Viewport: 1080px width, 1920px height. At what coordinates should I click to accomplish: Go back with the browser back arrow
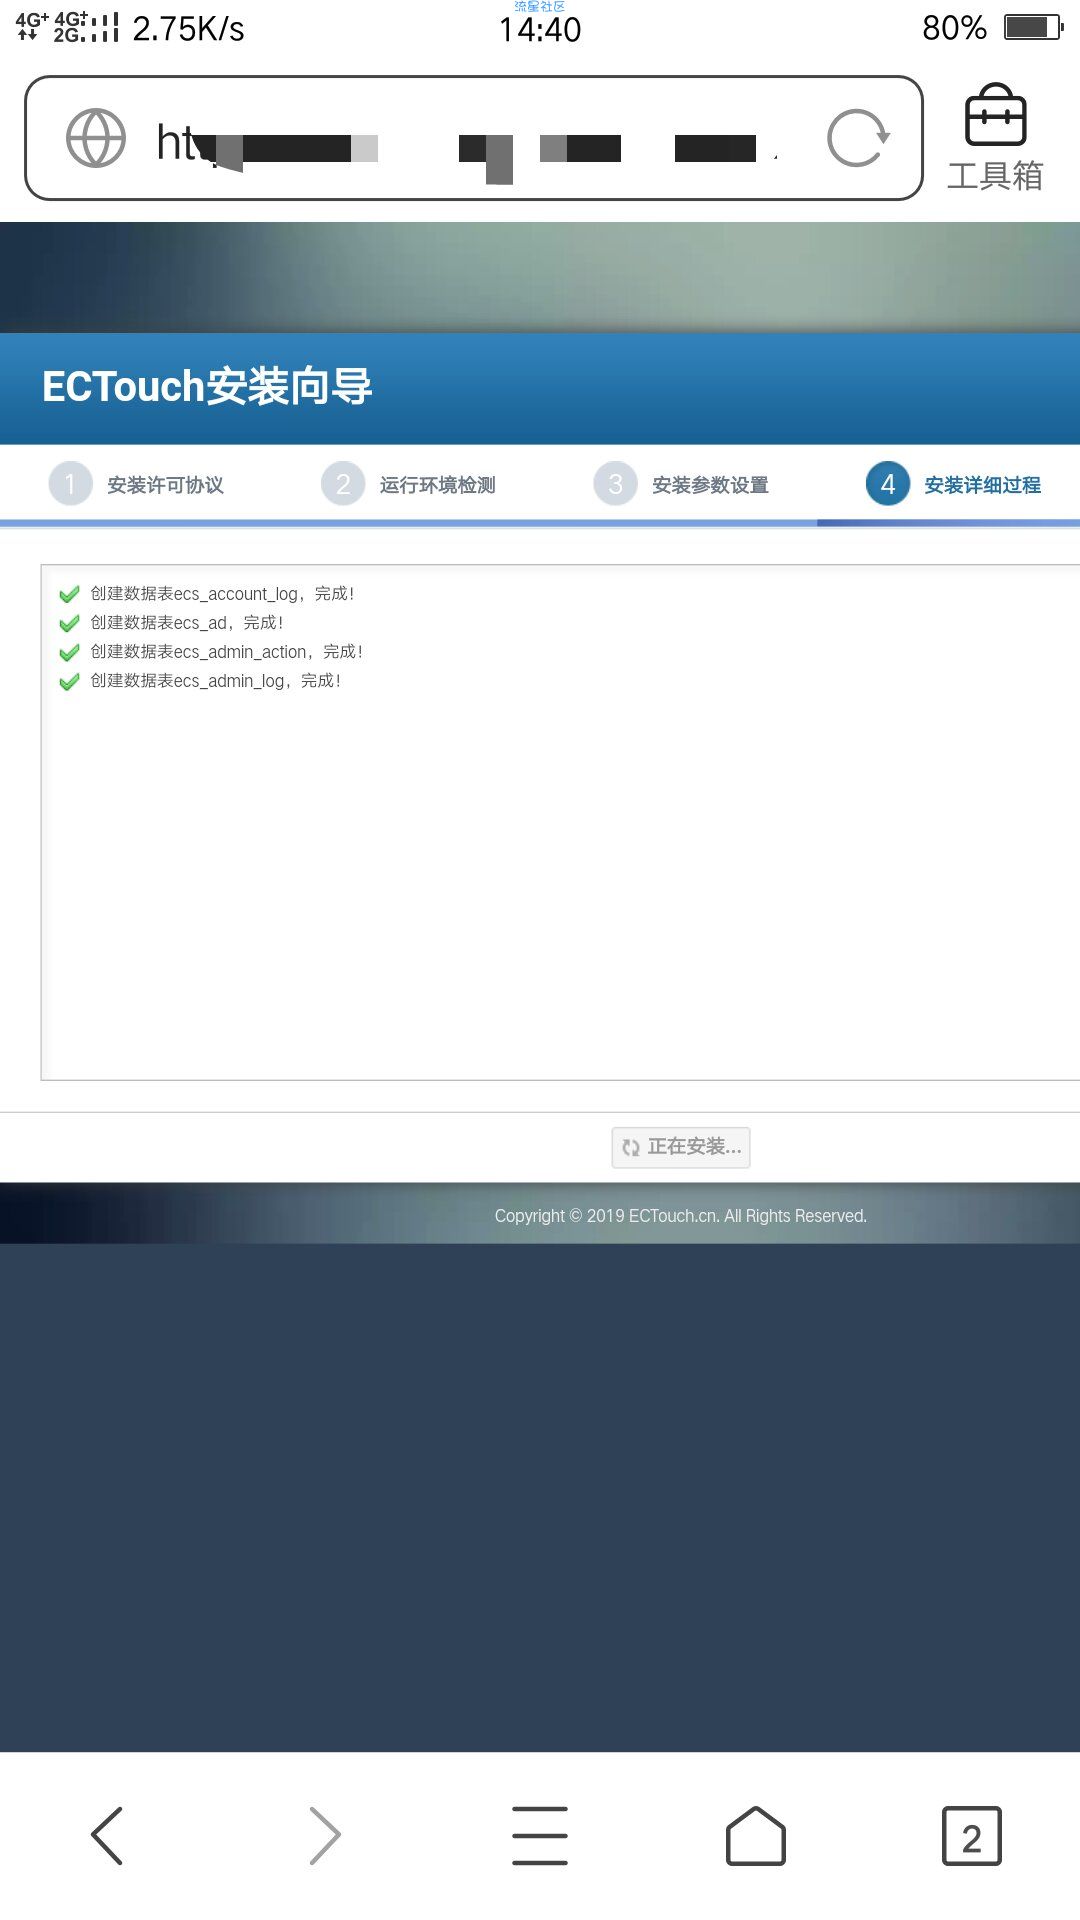(x=107, y=1836)
